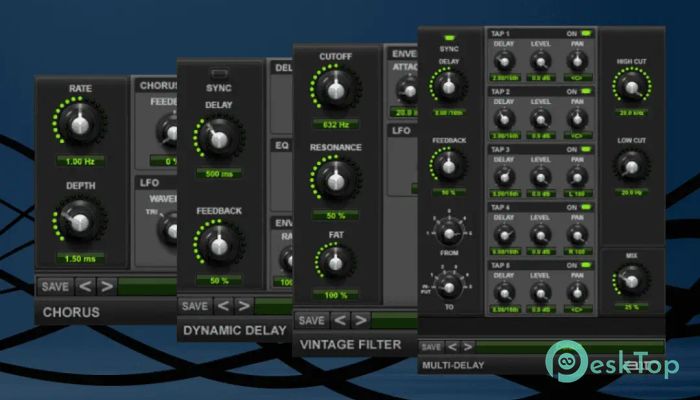Click the Dynamic Delay Feedback knob
700x400 pixels.
click(219, 242)
